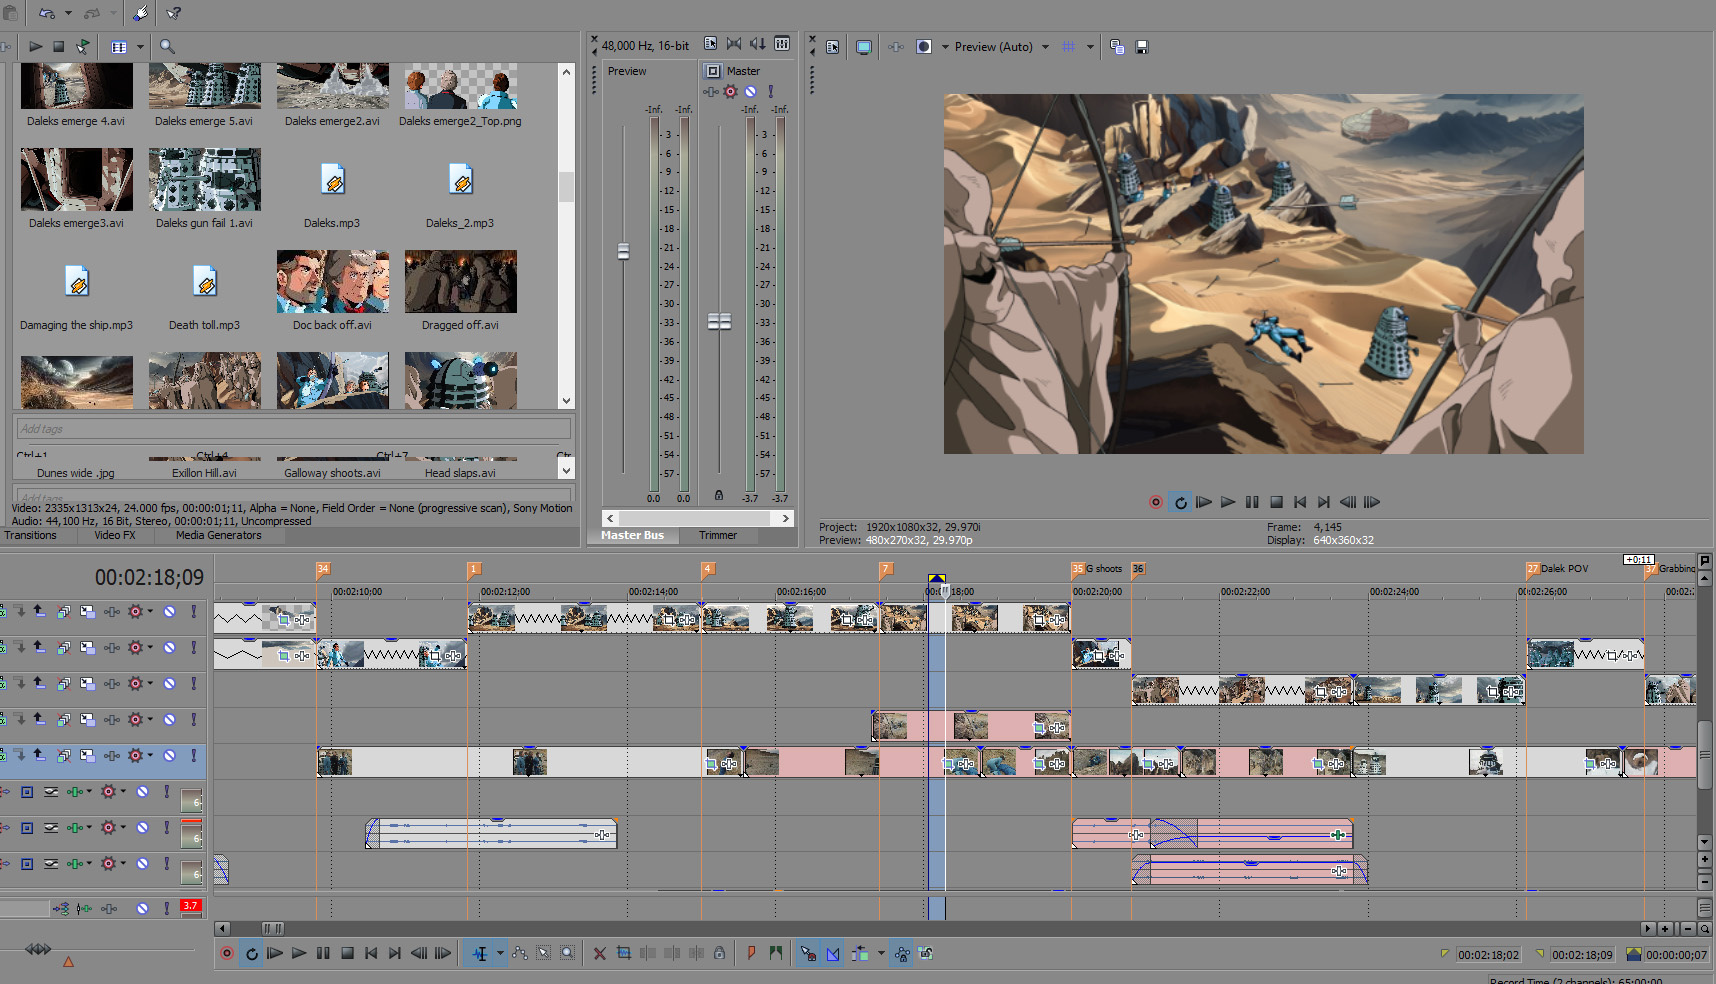
Task: Open Project Video Properties in preview toolbar
Action: 833,47
